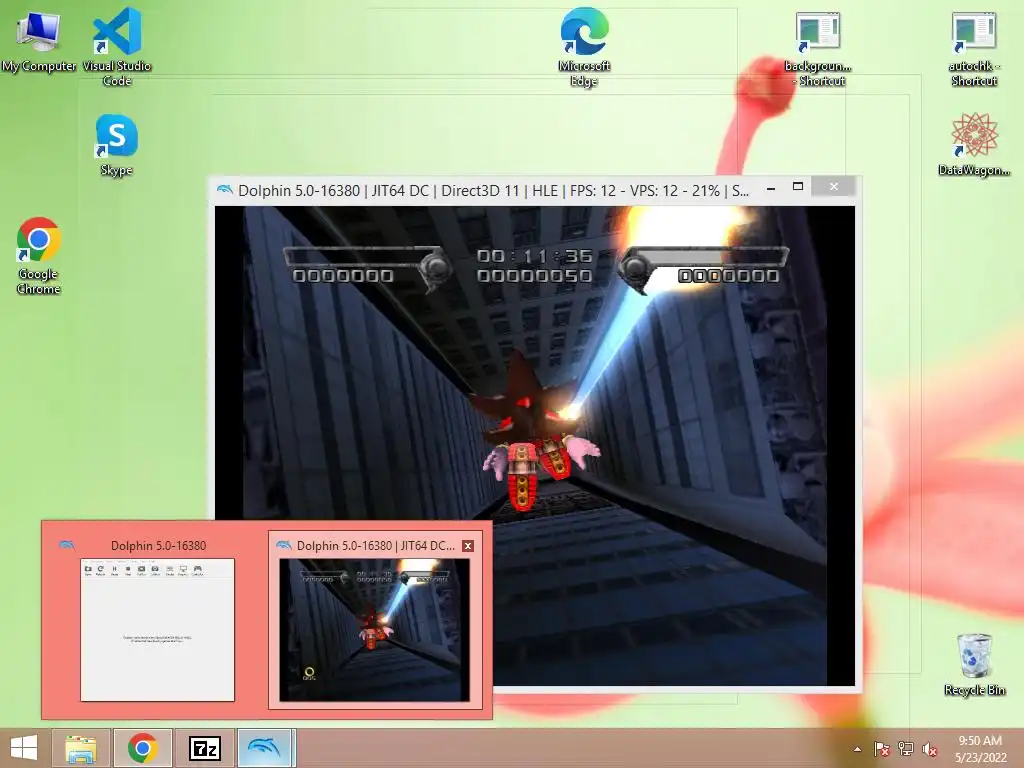Open the network status tray icon
Screen dimensions: 1024x768
[x=906, y=749]
